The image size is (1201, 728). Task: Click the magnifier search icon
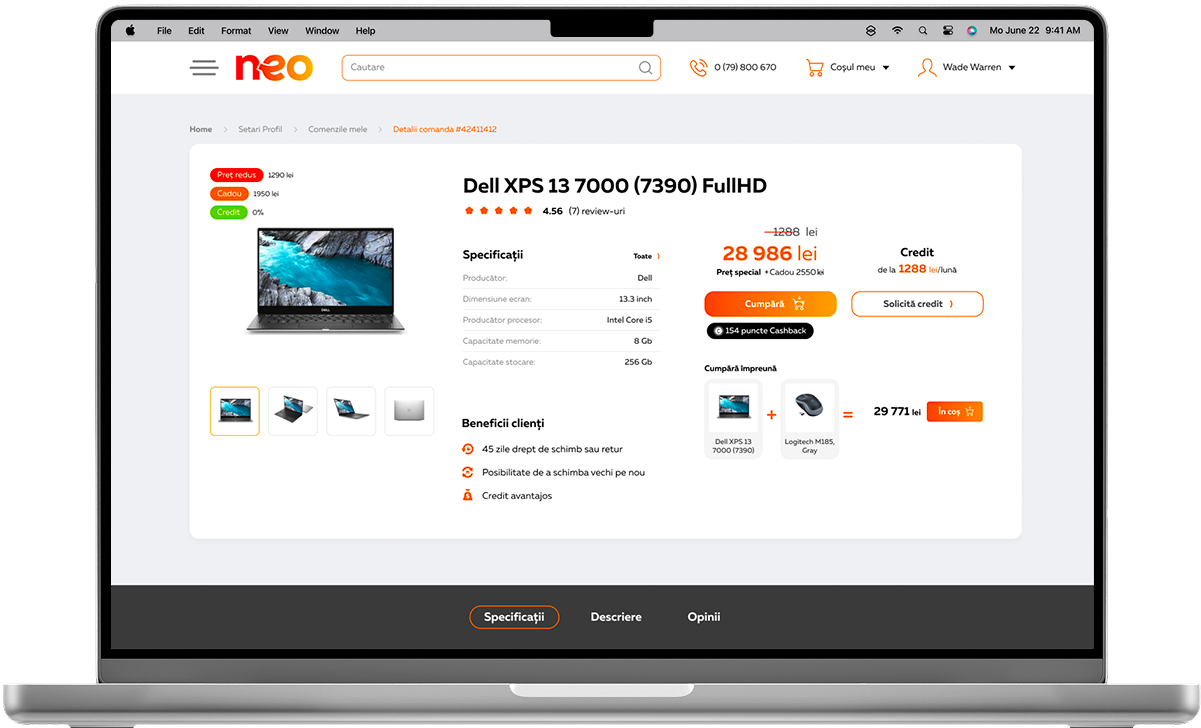646,68
